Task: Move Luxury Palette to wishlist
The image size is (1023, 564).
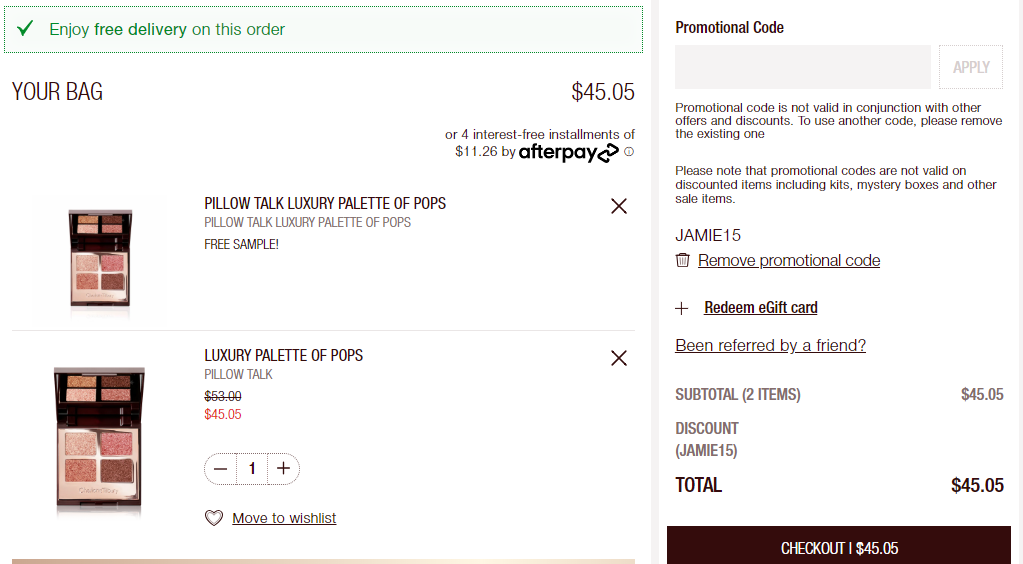Action: tap(284, 518)
